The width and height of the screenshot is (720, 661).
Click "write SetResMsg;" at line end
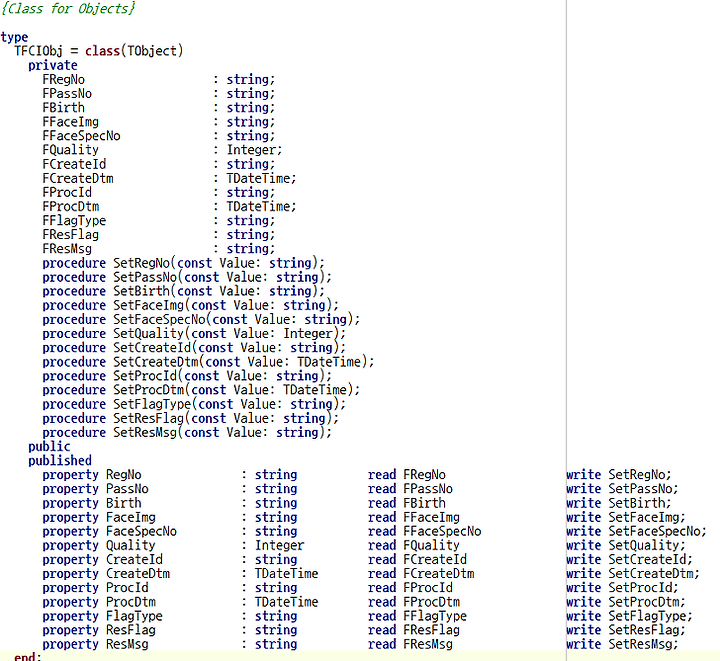tap(622, 644)
